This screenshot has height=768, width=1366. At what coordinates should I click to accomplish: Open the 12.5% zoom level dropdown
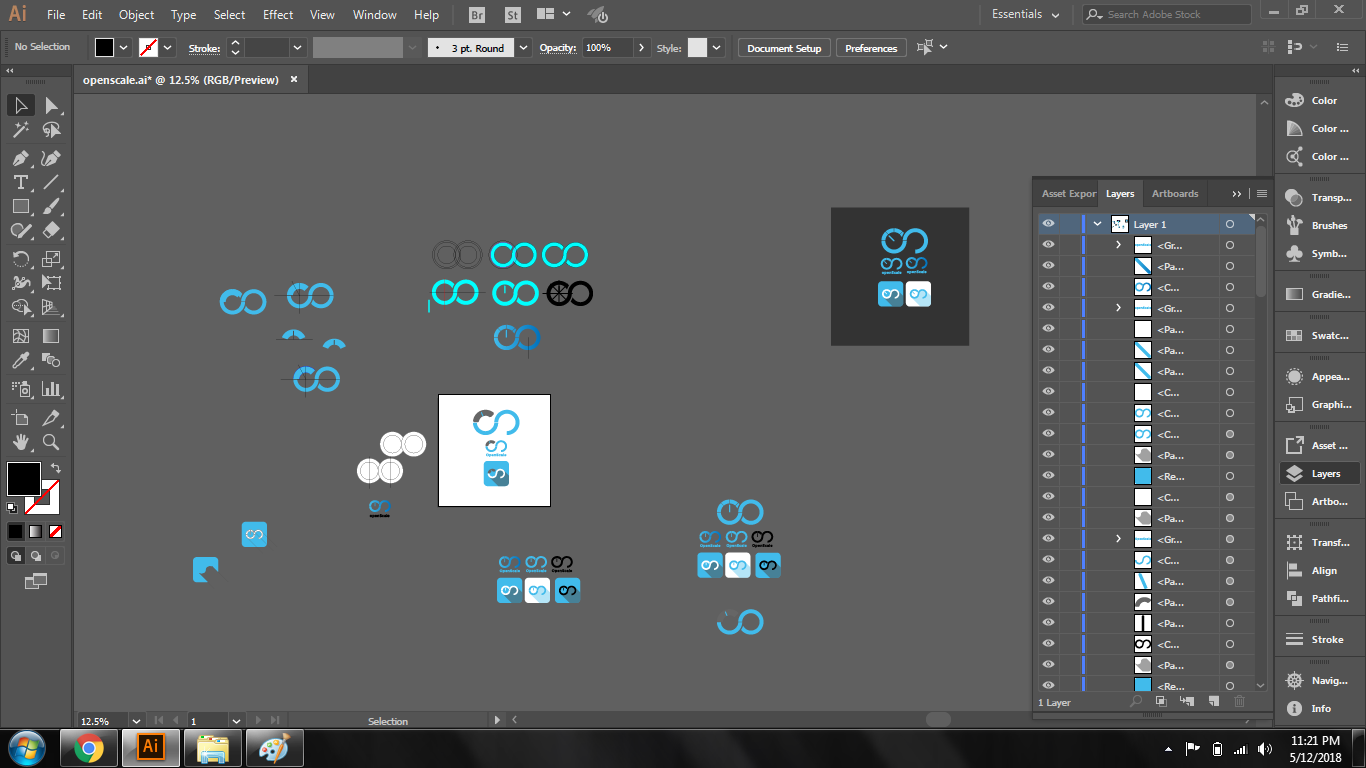click(x=136, y=720)
